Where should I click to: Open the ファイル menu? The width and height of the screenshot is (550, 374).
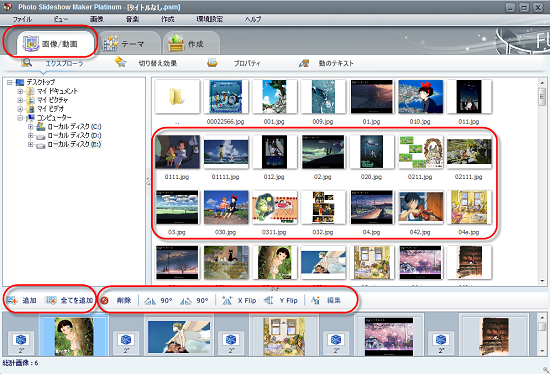[22, 19]
